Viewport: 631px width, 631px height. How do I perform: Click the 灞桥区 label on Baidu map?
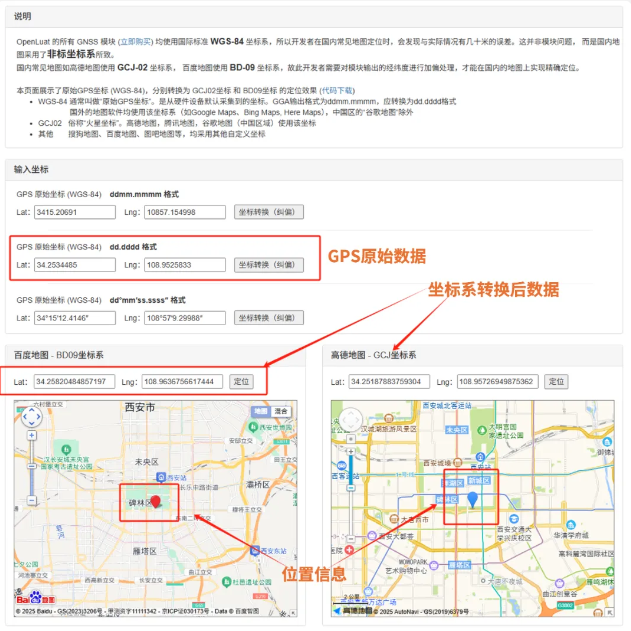pyautogui.click(x=258, y=484)
